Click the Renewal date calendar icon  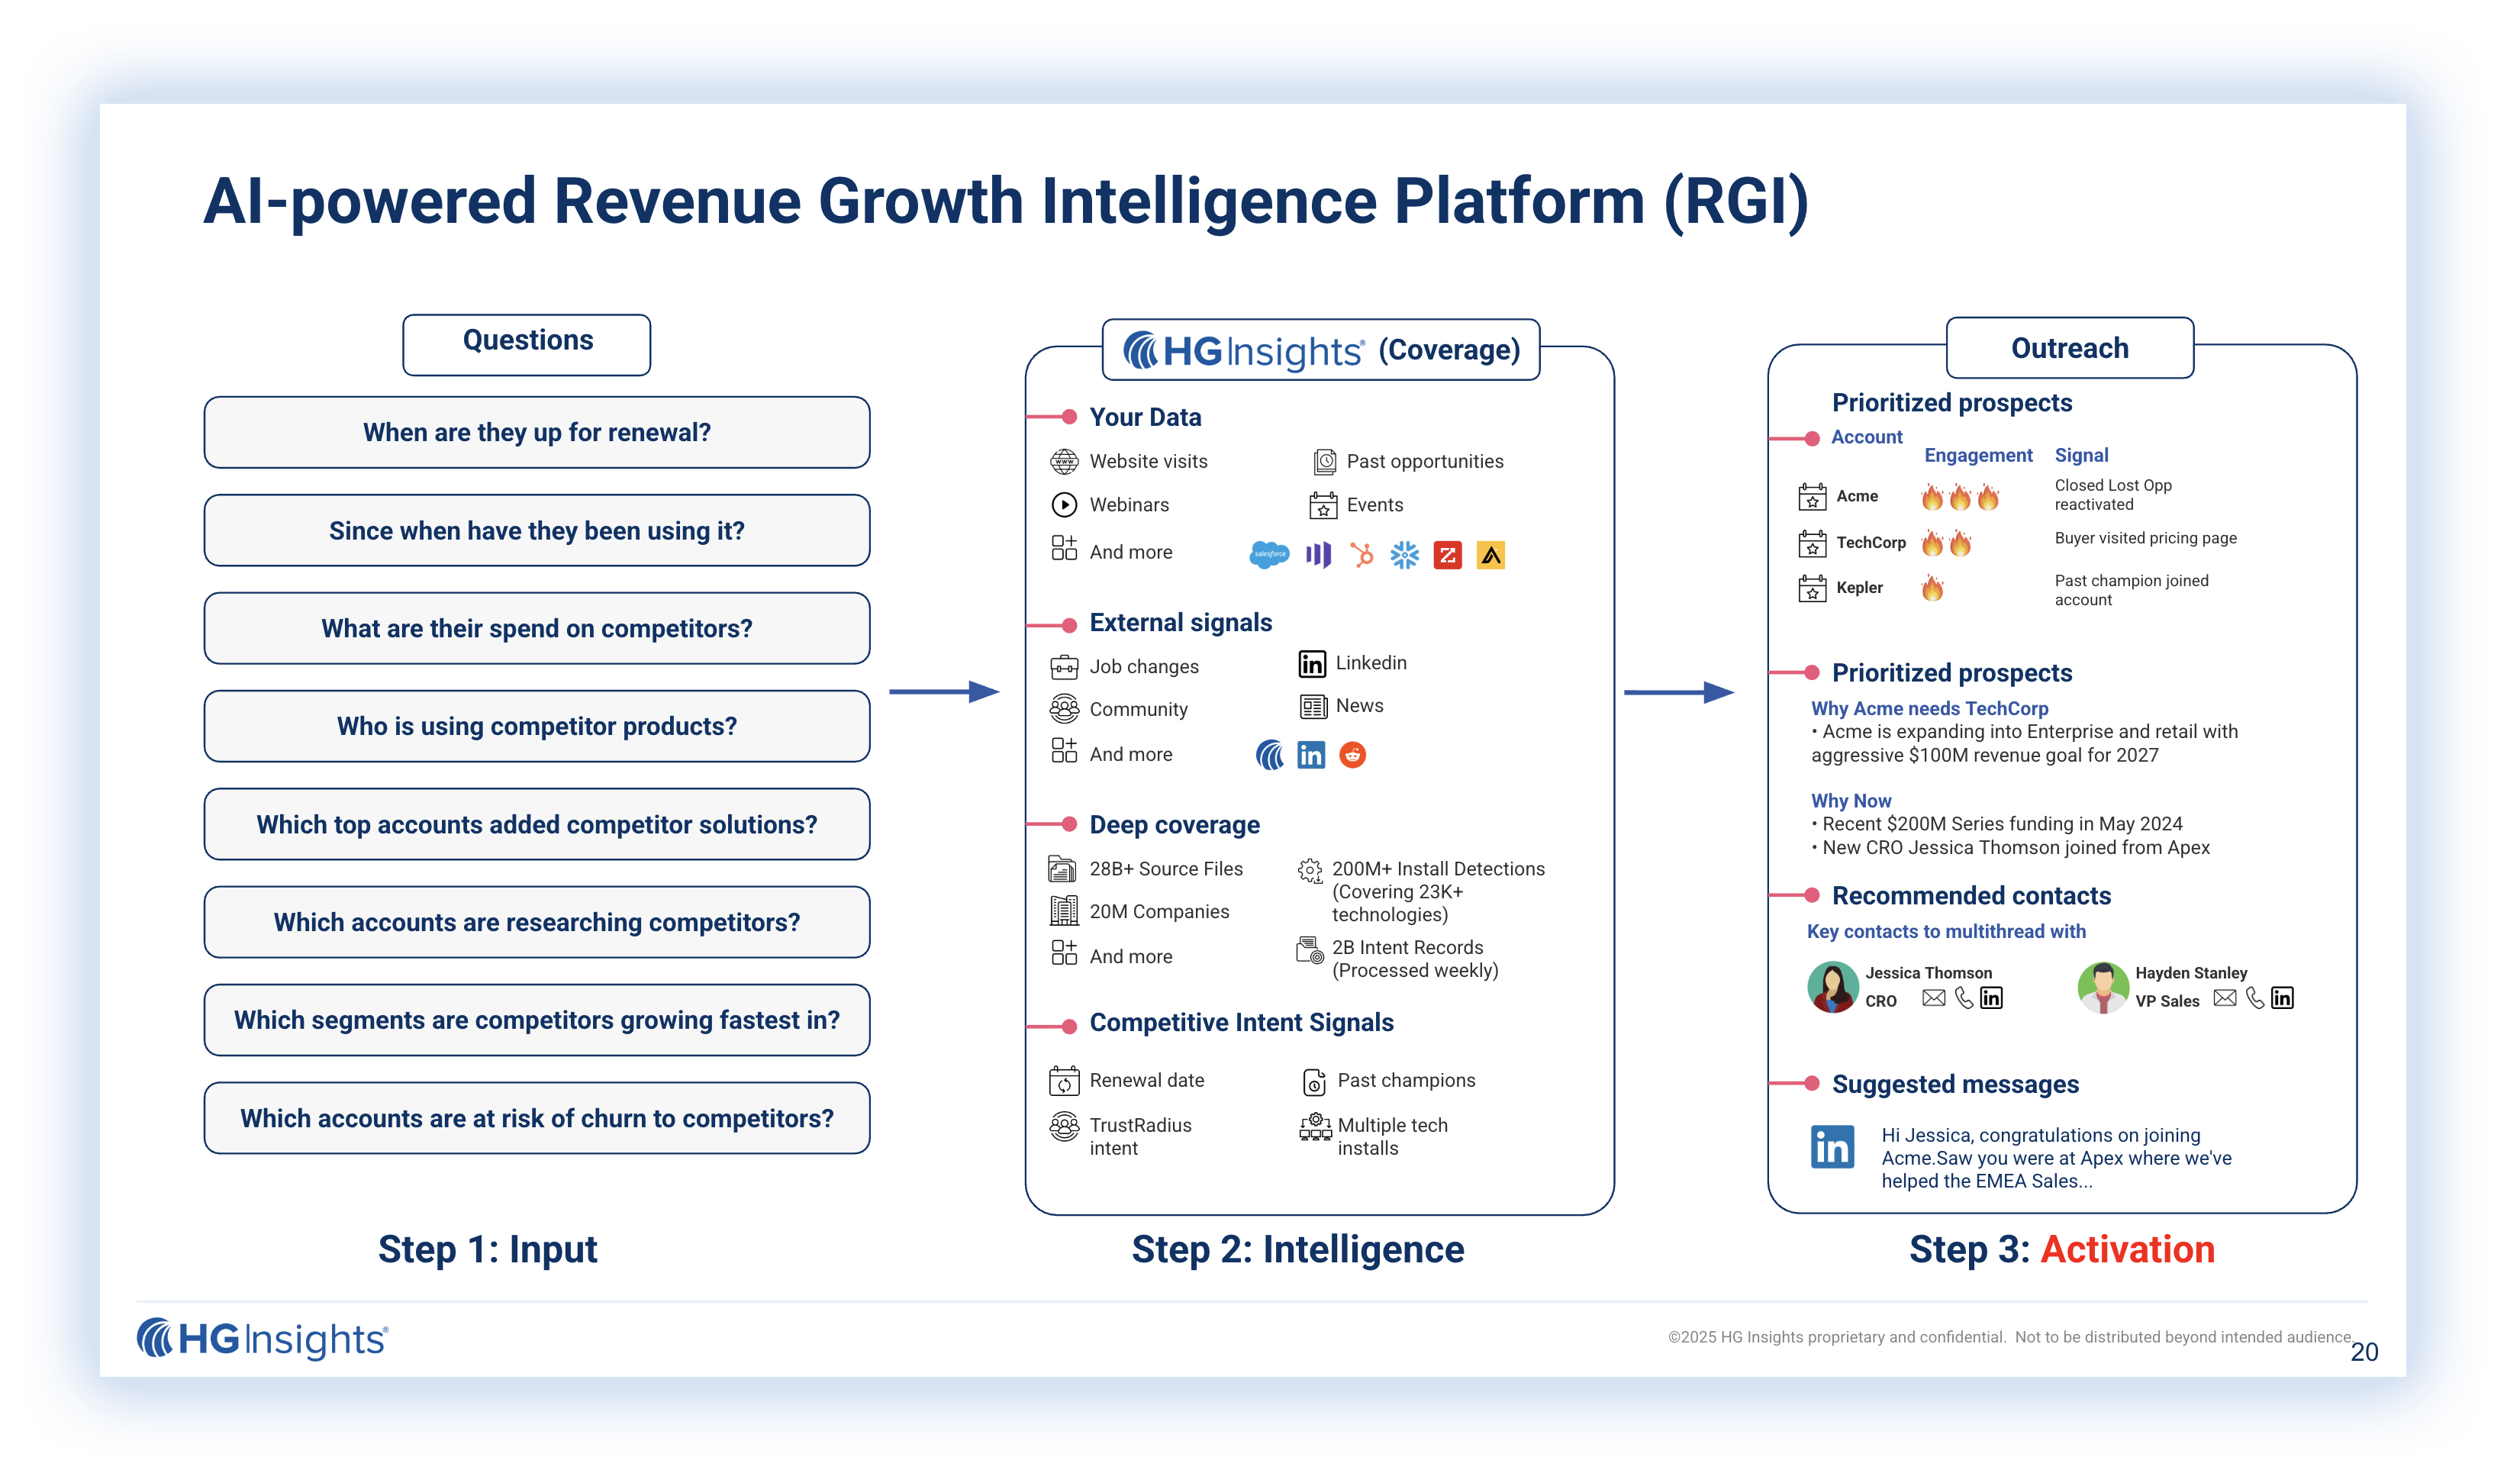coord(1063,1081)
